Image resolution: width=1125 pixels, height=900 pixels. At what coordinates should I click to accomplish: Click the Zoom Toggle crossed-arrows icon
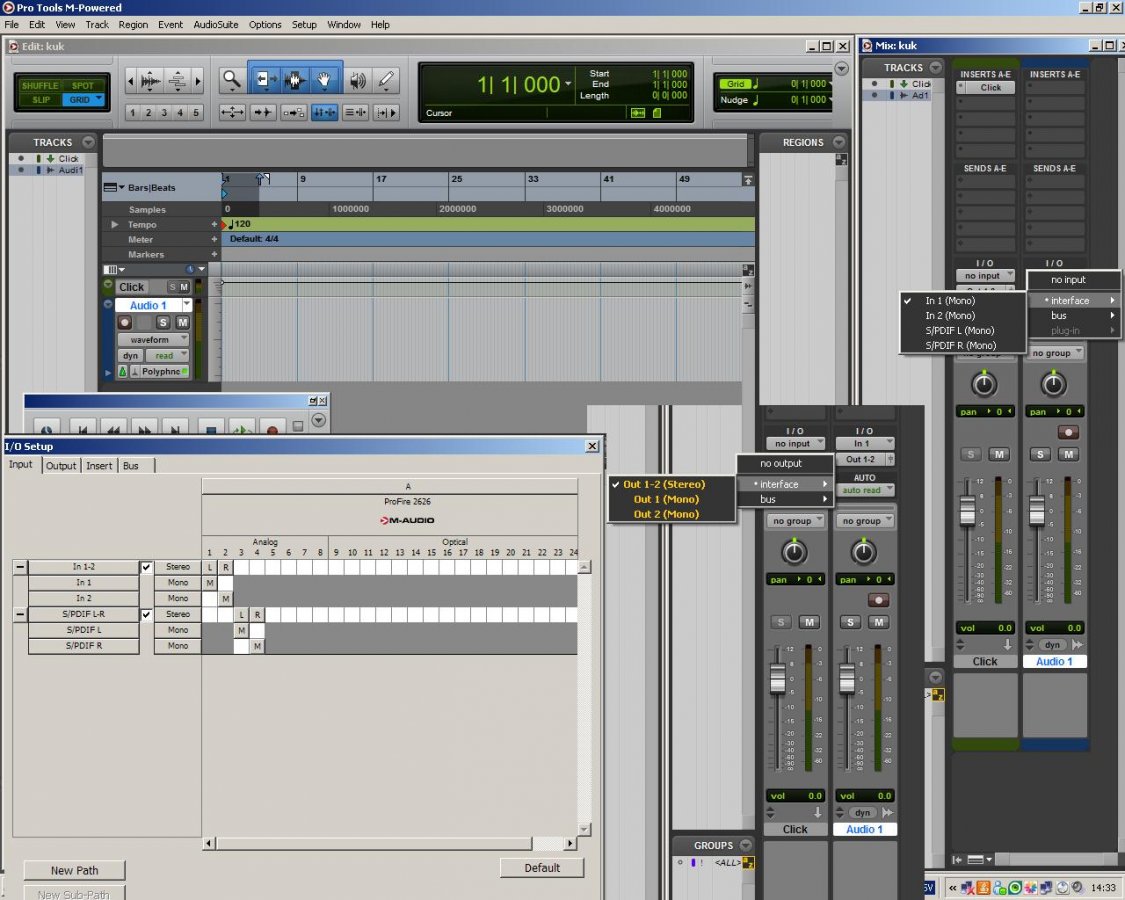coord(232,112)
